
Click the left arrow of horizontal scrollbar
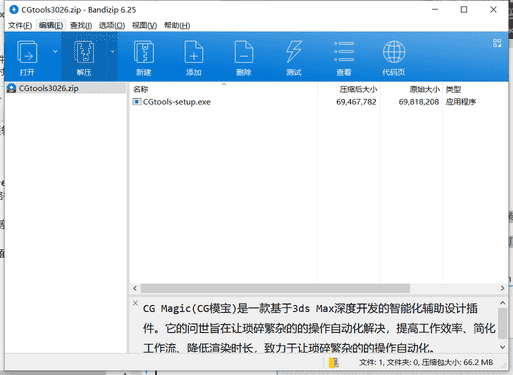point(135,288)
